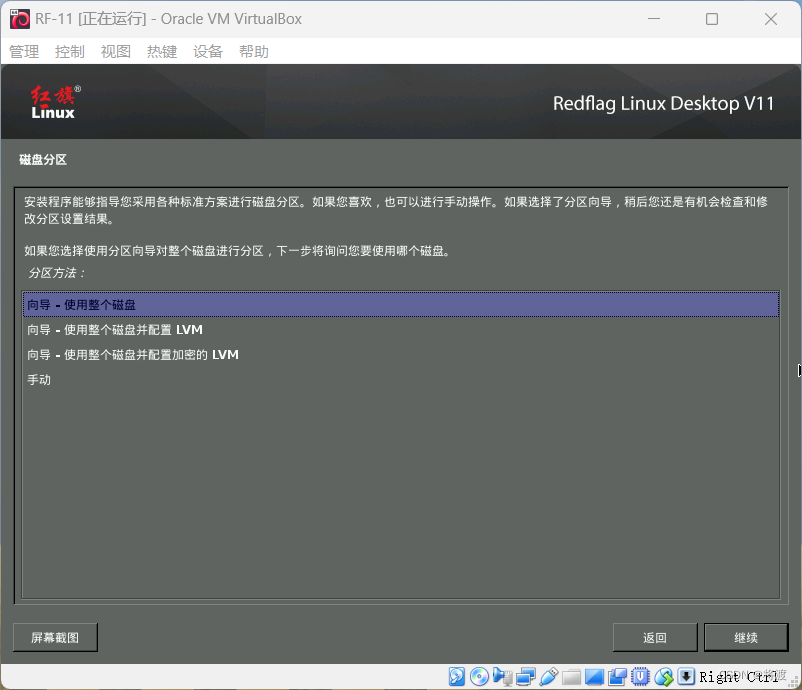Select 向导 - 使用整个磁盘并配置 LVM option
Viewport: 802px width, 690px height.
point(401,330)
